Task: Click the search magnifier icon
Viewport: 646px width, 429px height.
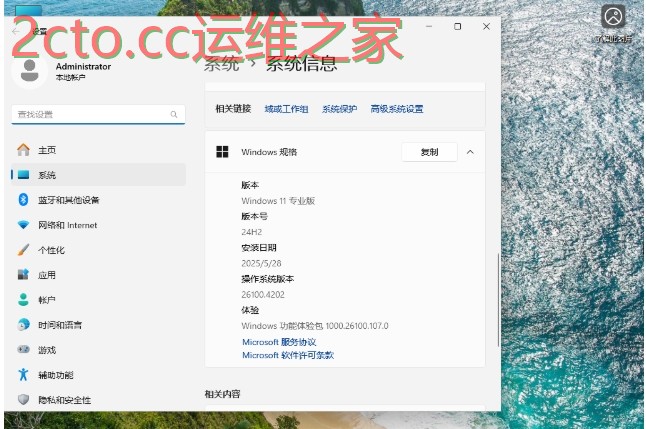Action: coord(174,114)
